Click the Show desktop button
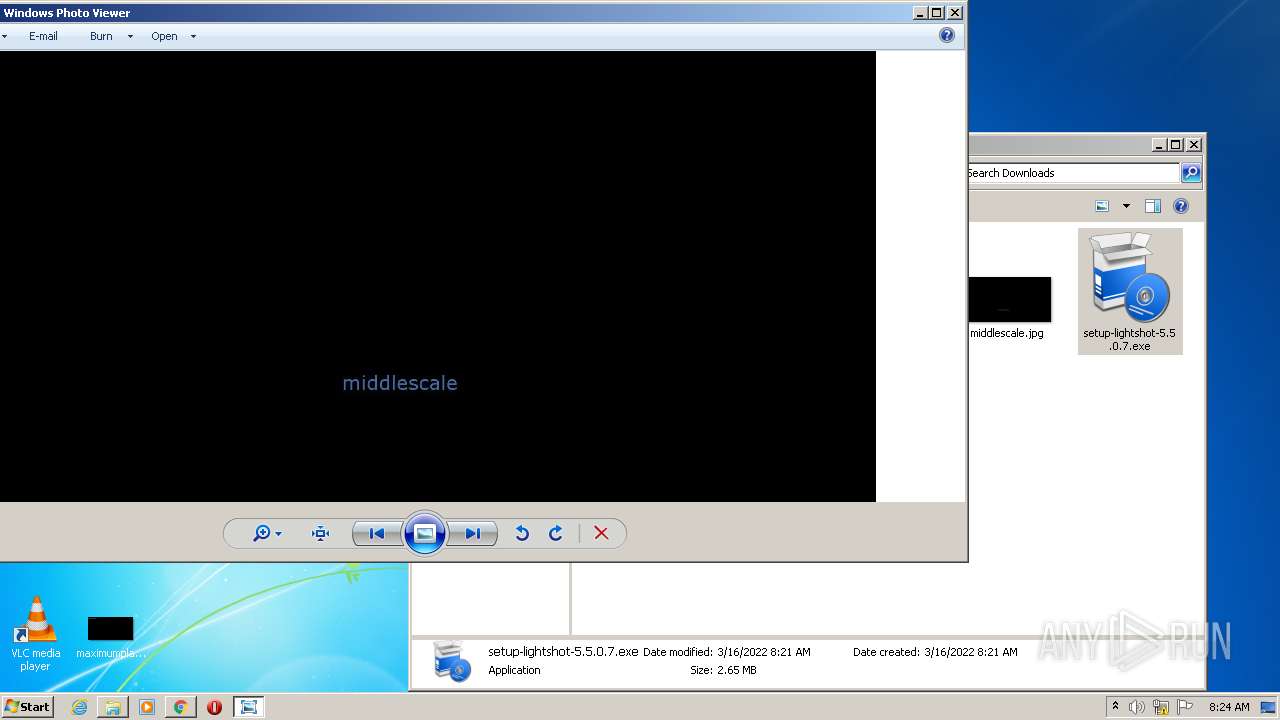This screenshot has height=720, width=1280. pos(1268,707)
